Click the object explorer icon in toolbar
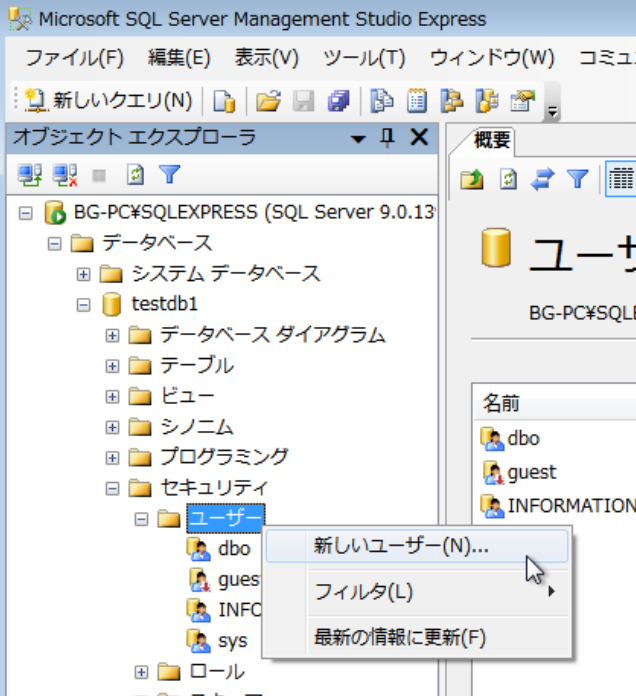The width and height of the screenshot is (636, 696). [452, 101]
